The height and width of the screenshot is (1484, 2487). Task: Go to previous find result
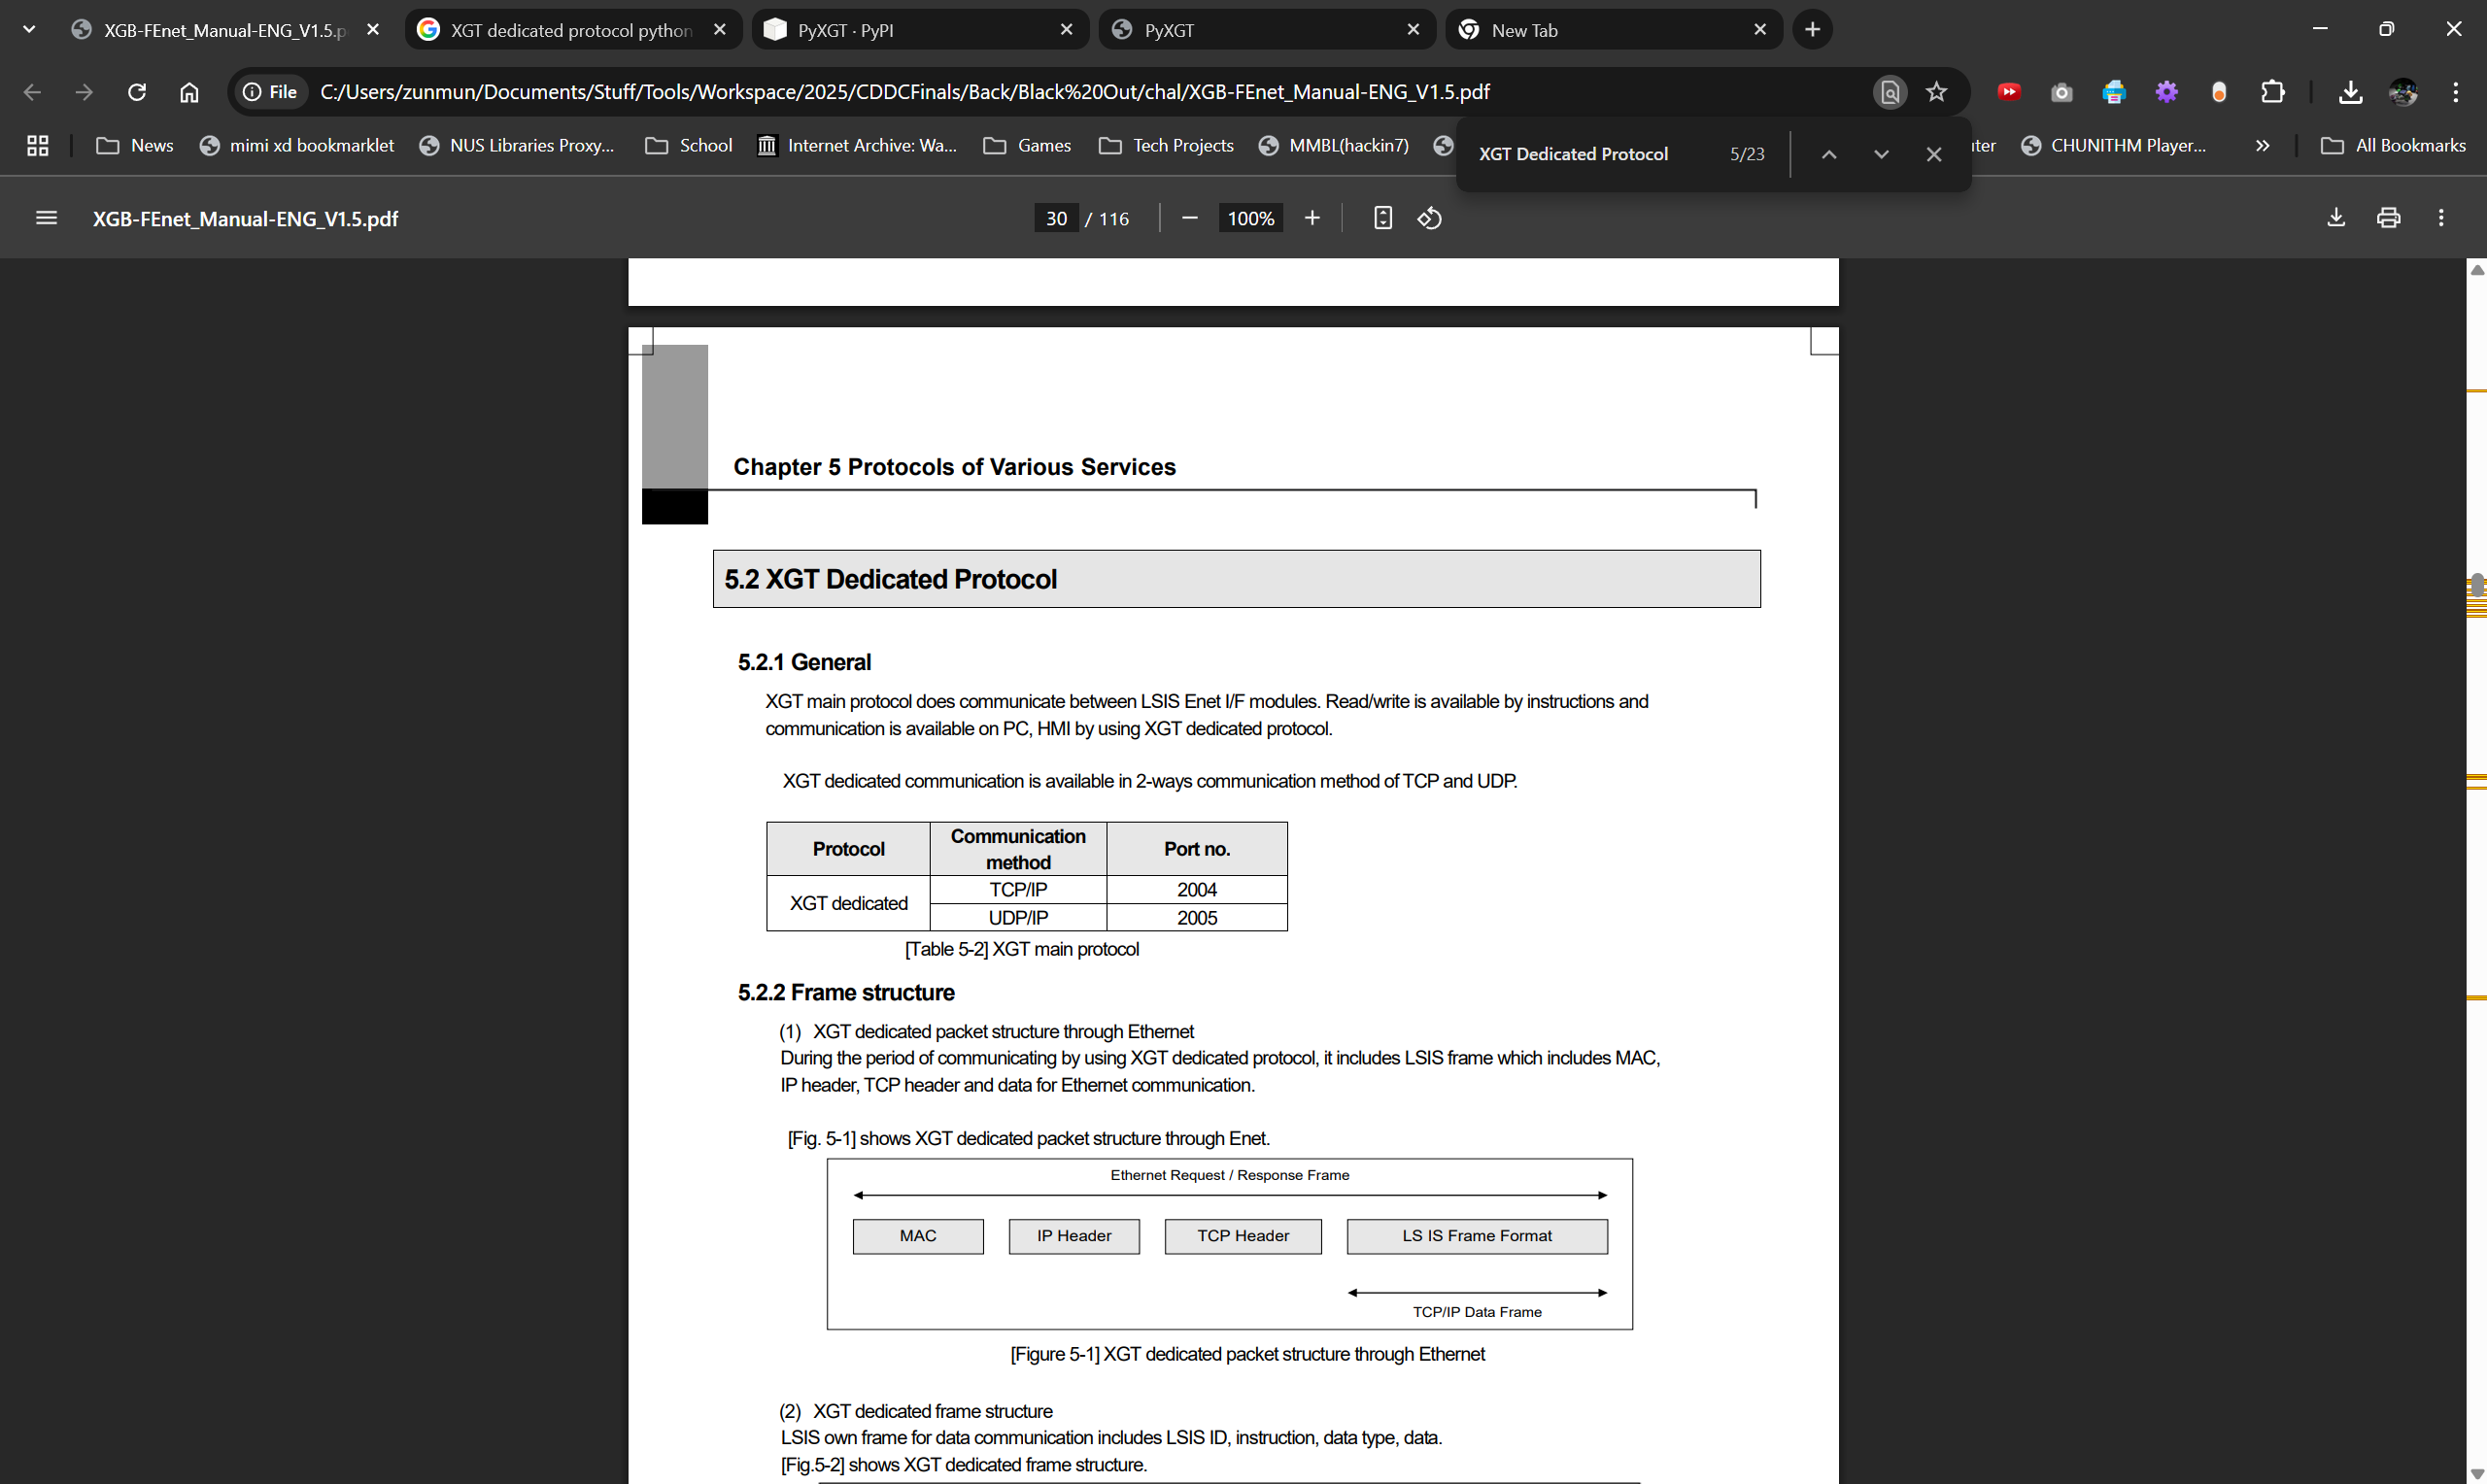coord(1828,154)
